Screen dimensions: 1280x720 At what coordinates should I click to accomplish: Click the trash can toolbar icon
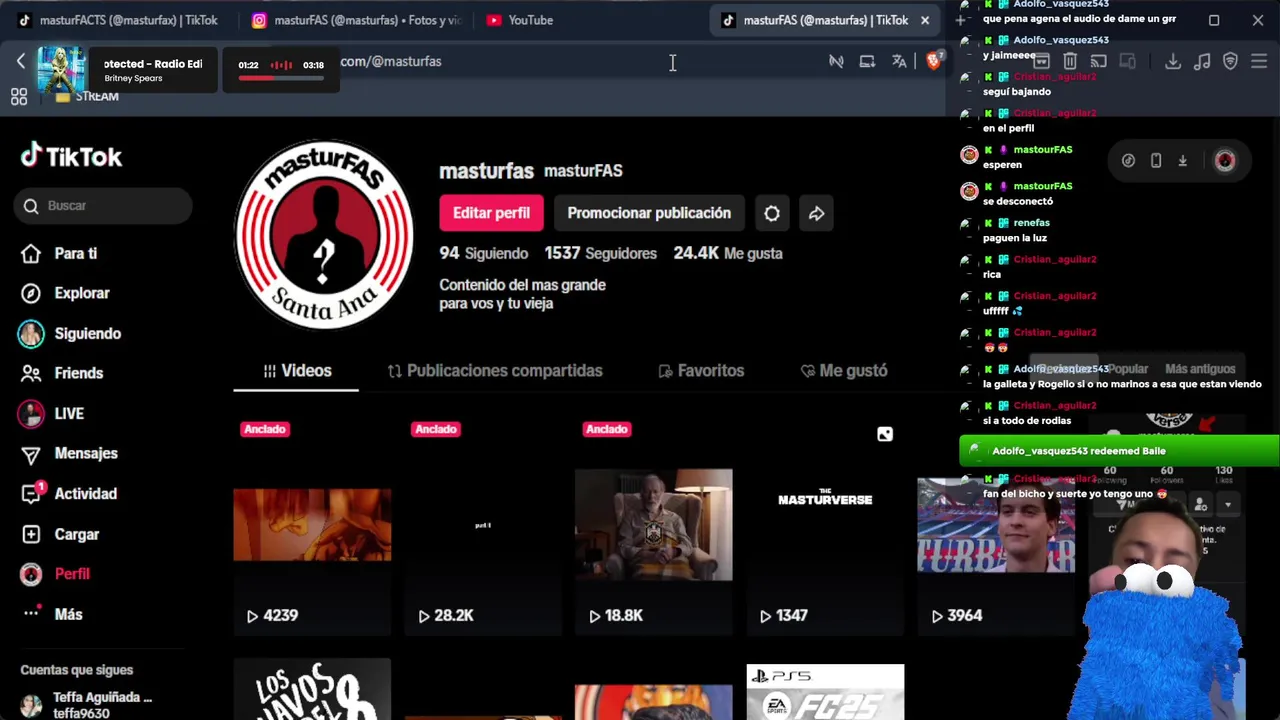pyautogui.click(x=1070, y=61)
